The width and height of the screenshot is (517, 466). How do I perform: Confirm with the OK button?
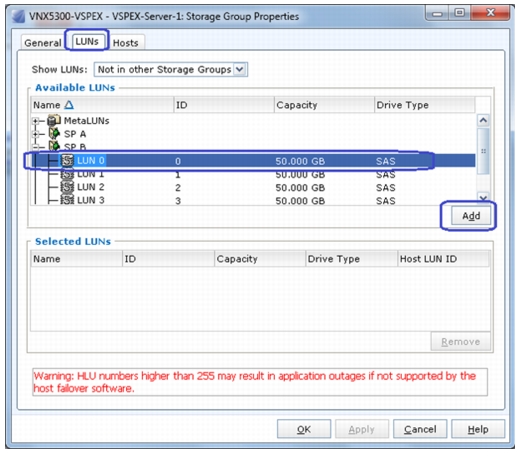tap(304, 429)
